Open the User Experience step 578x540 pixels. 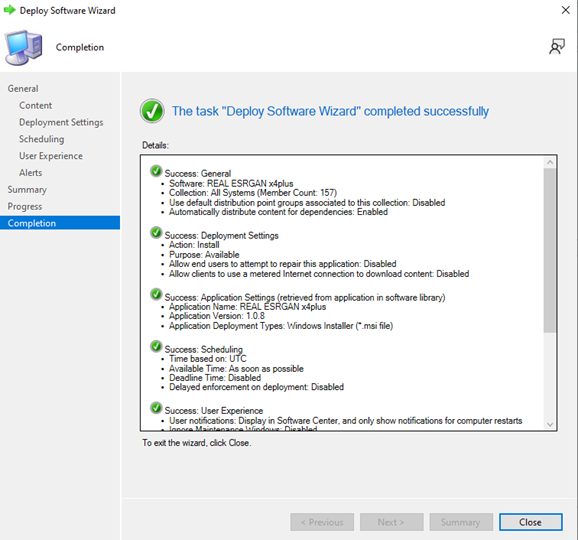[x=51, y=156]
